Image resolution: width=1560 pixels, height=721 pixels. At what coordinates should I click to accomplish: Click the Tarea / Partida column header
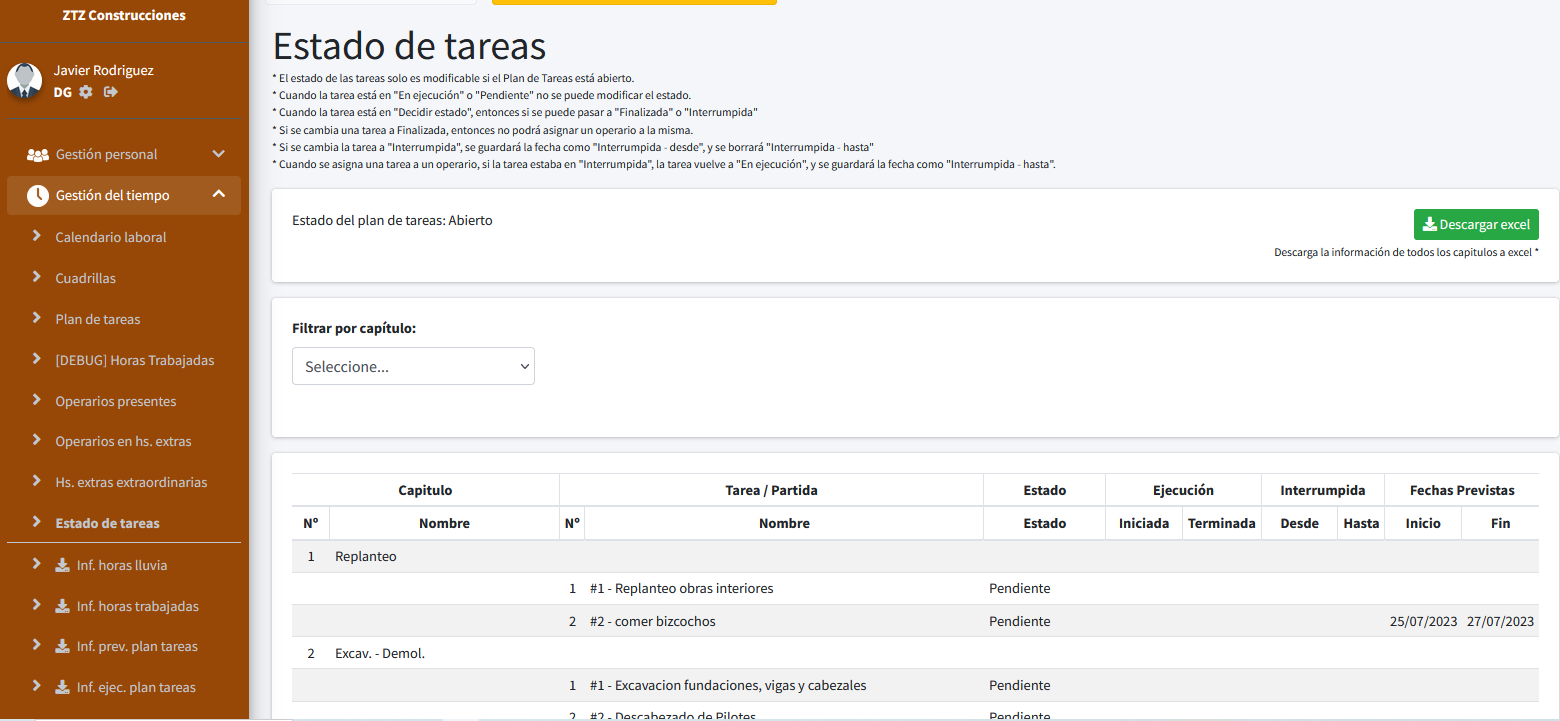tap(771, 490)
